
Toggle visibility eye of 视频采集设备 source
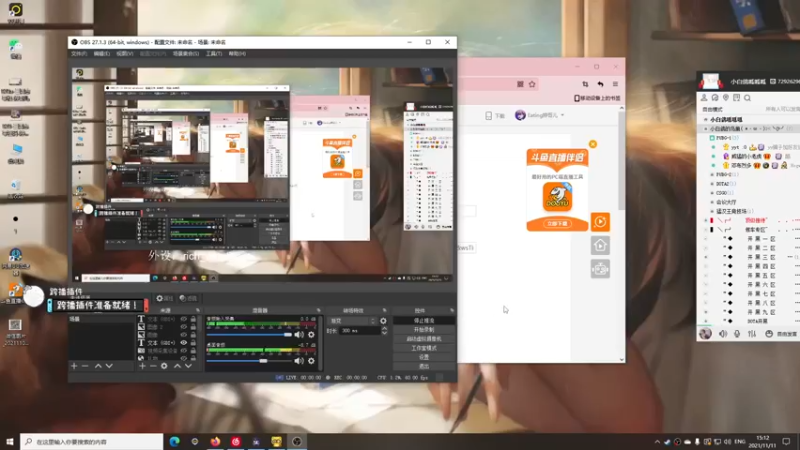pyautogui.click(x=184, y=351)
